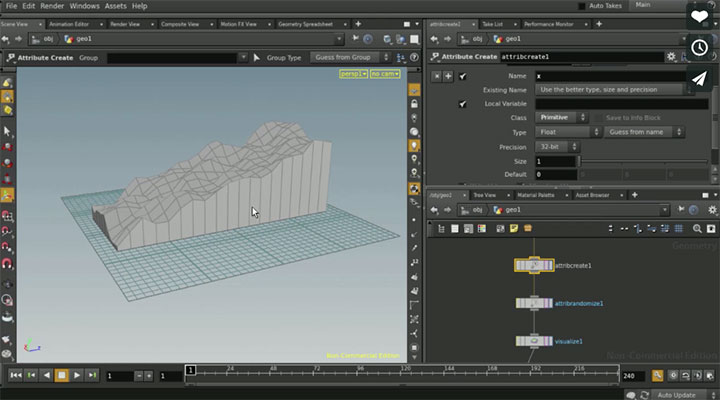
Task: Add a new pane tab in viewport pane
Action: coord(358,24)
